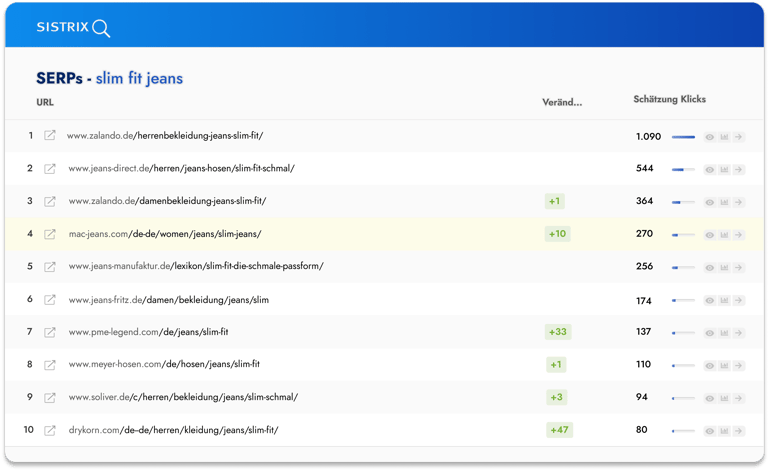Open external link icon for drykorn.com row
Screen dimensions: 768x470
[49, 430]
